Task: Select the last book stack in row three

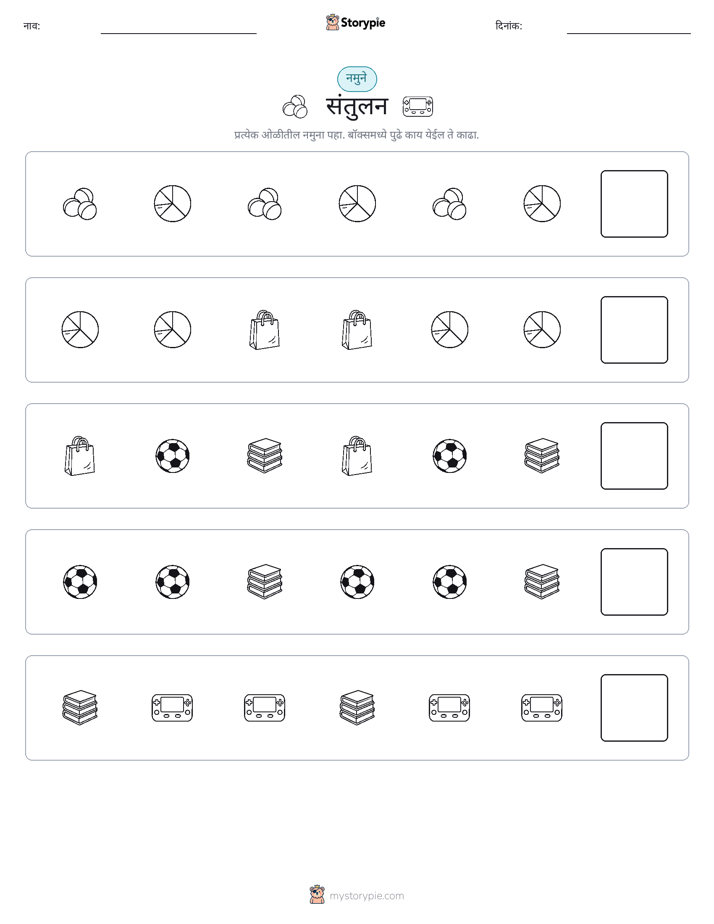Action: 542,456
